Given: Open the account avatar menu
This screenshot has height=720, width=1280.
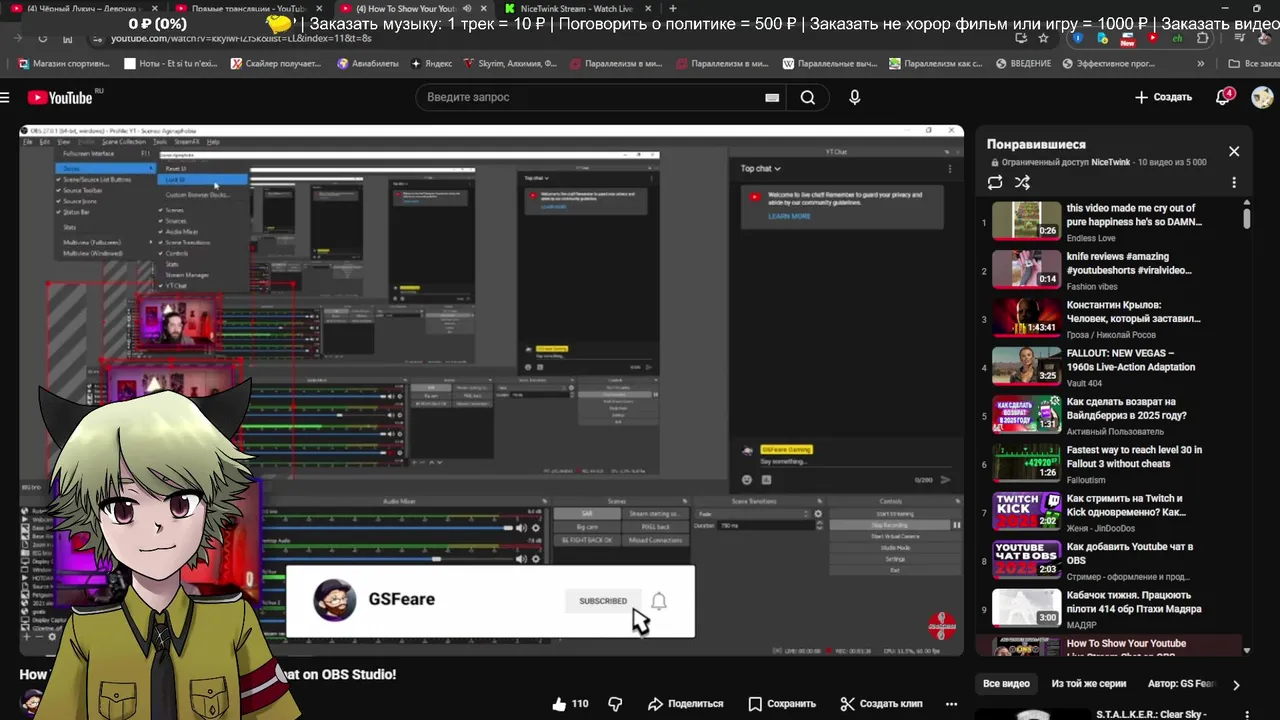Looking at the screenshot, I should tap(1262, 97).
